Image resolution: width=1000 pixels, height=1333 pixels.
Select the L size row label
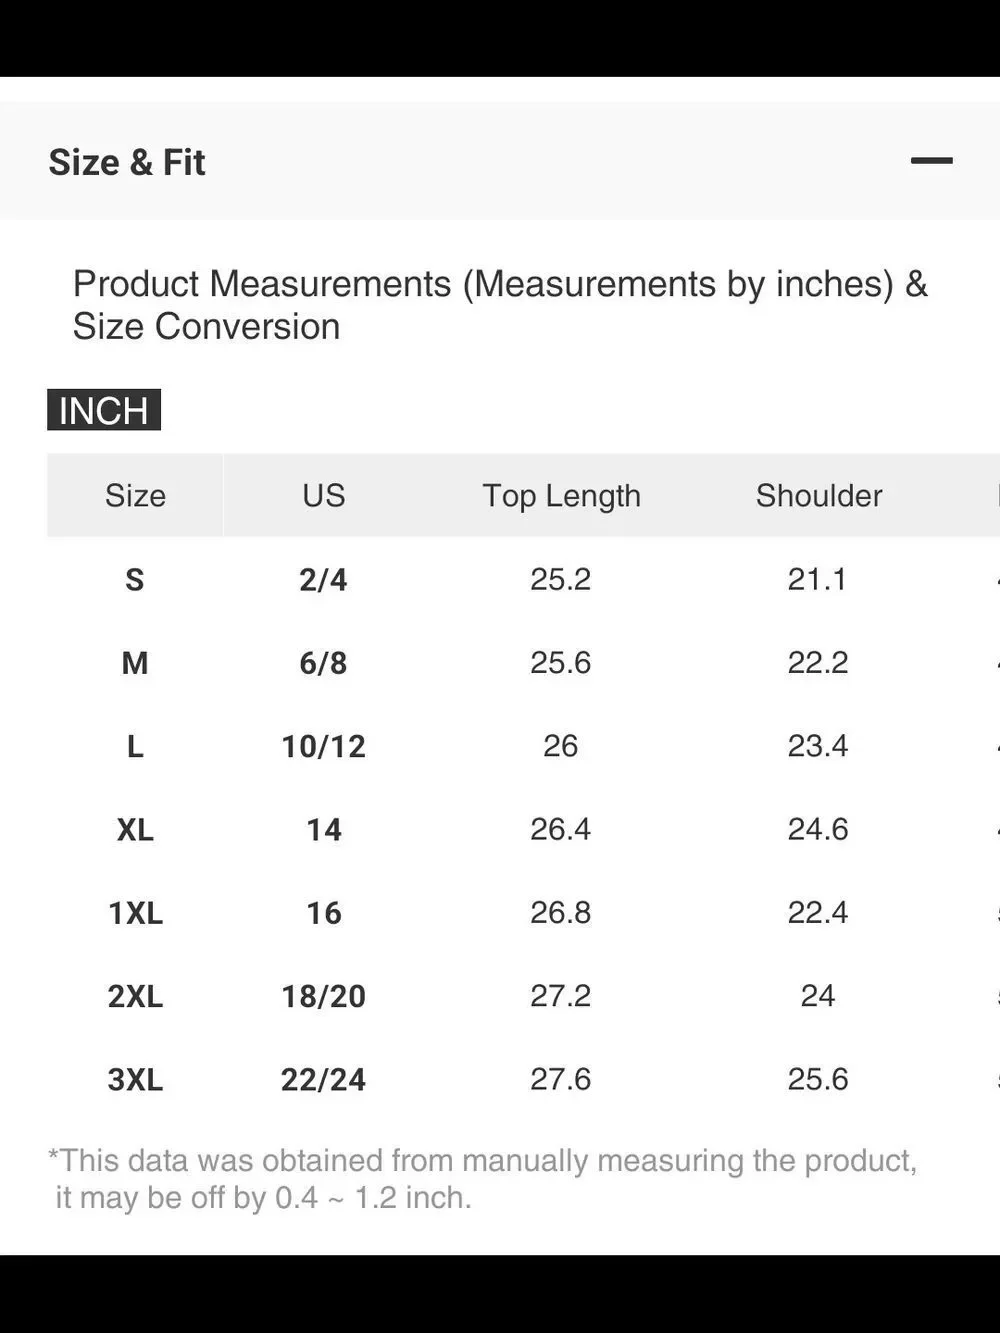(x=135, y=746)
